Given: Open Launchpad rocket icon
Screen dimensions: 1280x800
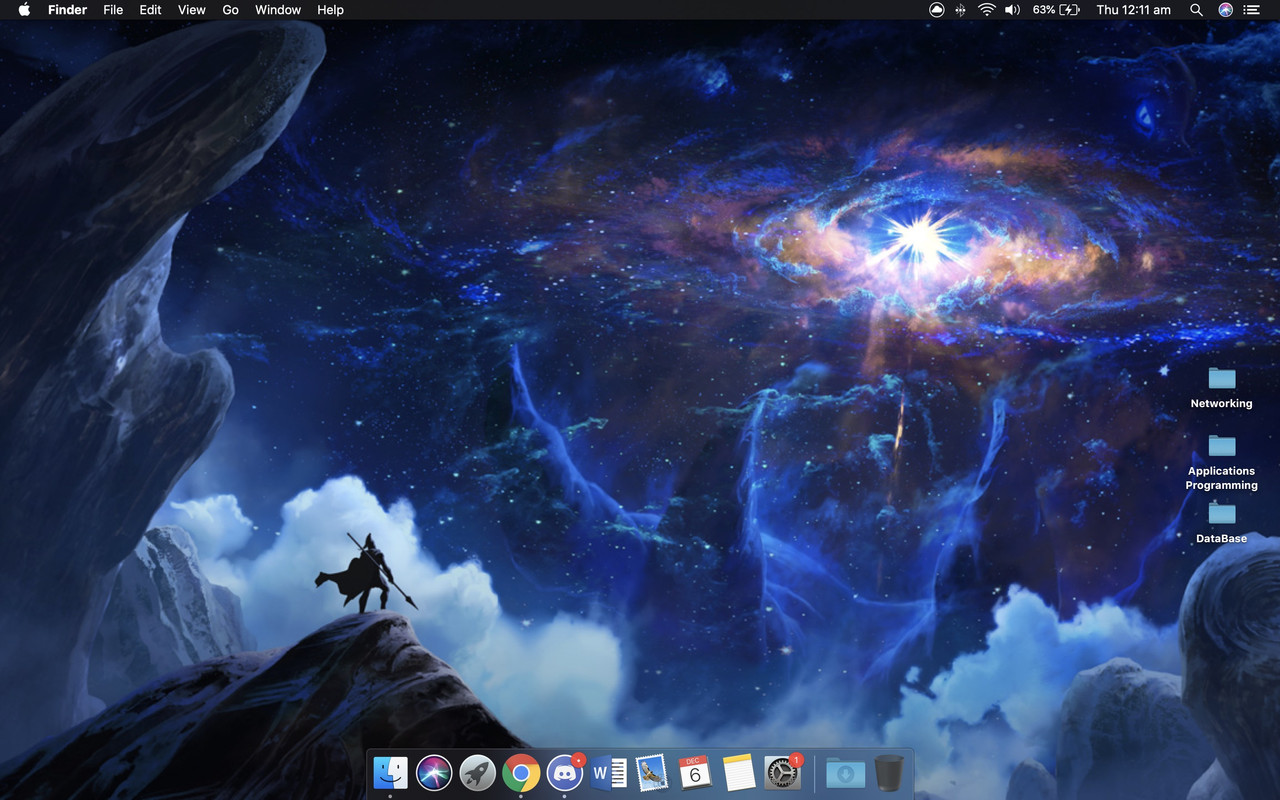Looking at the screenshot, I should coord(478,772).
